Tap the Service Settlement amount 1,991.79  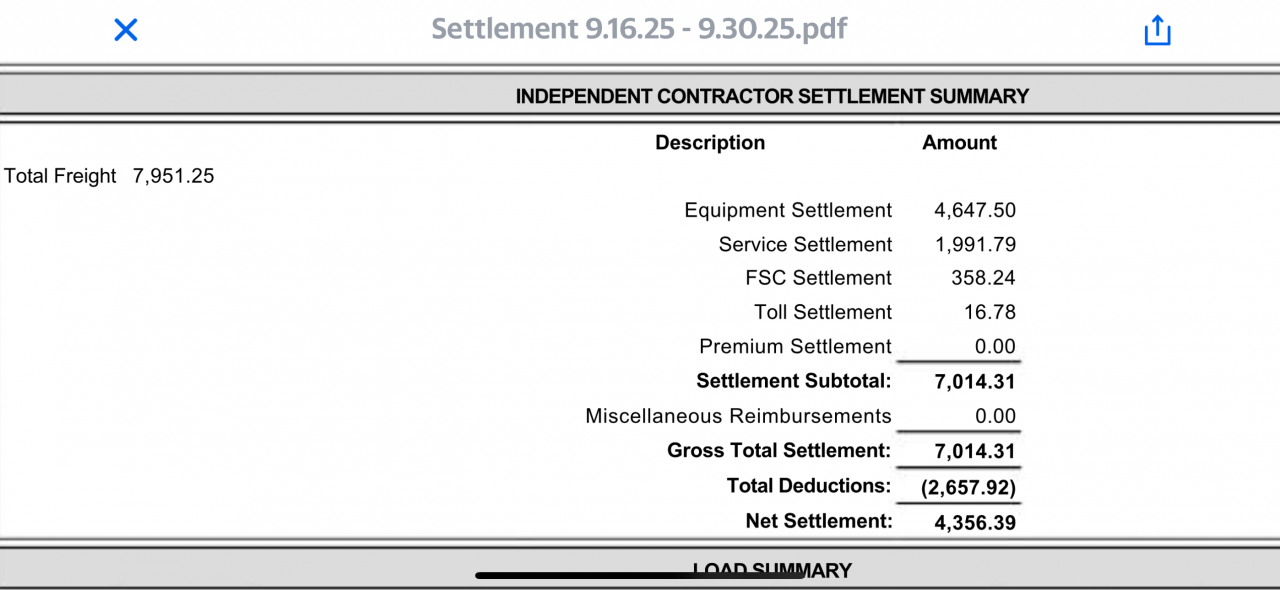point(975,245)
